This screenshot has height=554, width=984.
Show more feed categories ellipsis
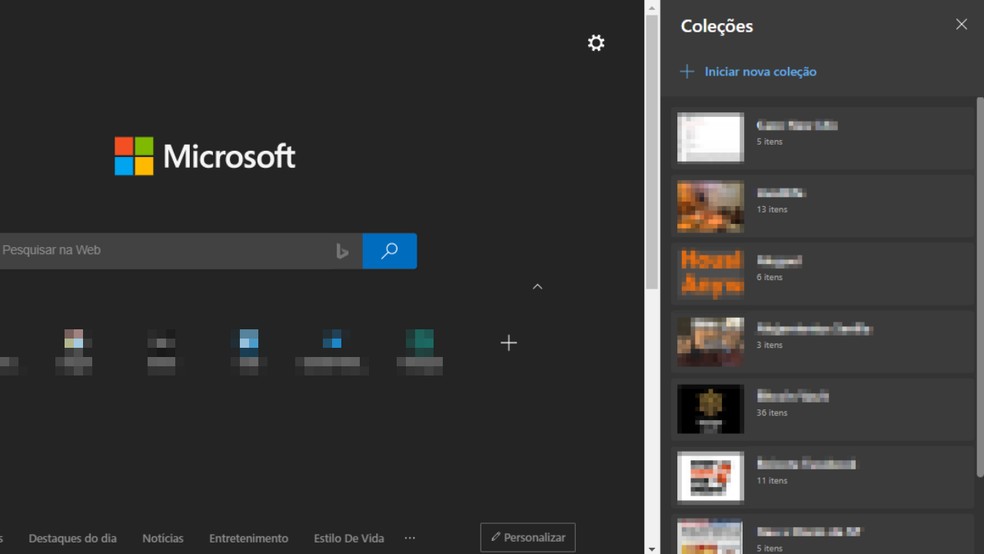[x=410, y=538]
